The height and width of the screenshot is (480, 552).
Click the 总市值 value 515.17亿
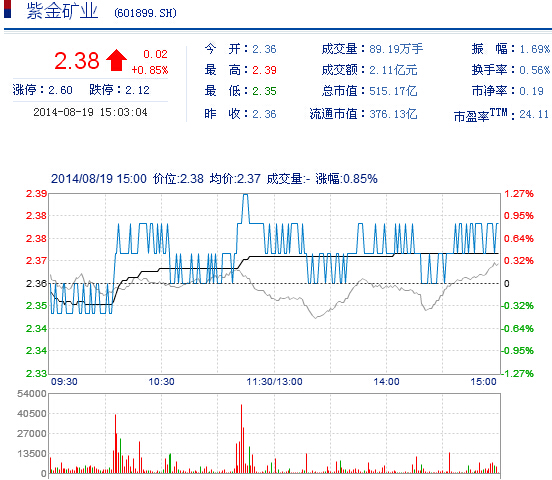pyautogui.click(x=393, y=91)
